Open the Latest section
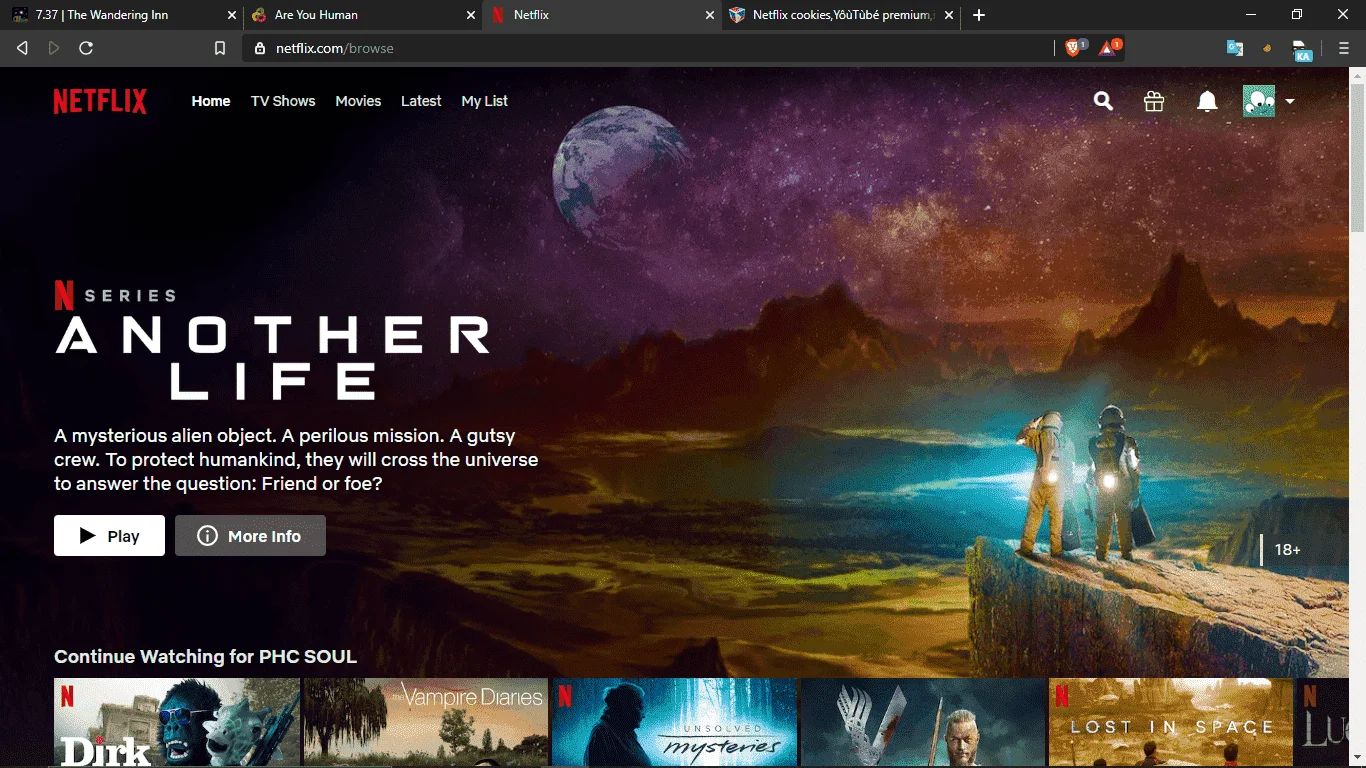The width and height of the screenshot is (1366, 768). click(x=421, y=101)
